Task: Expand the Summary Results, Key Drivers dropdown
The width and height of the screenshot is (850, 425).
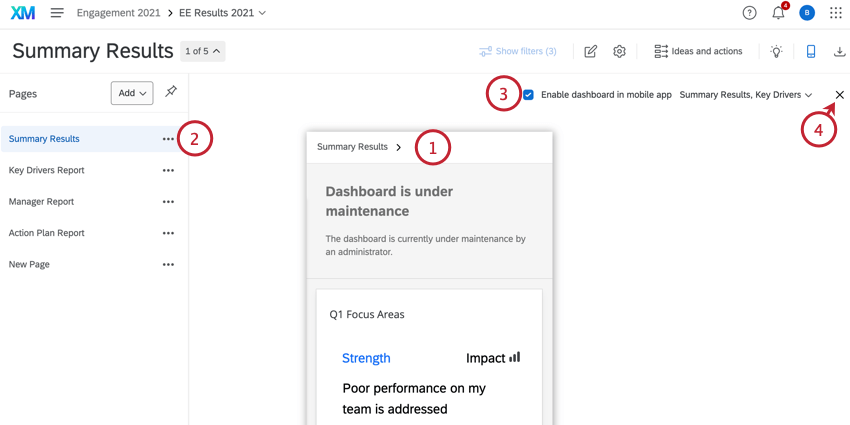Action: pyautogui.click(x=745, y=95)
